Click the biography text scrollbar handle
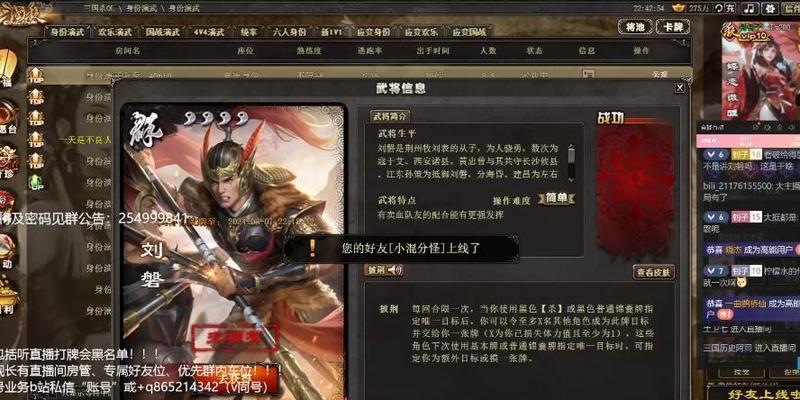 point(571,156)
